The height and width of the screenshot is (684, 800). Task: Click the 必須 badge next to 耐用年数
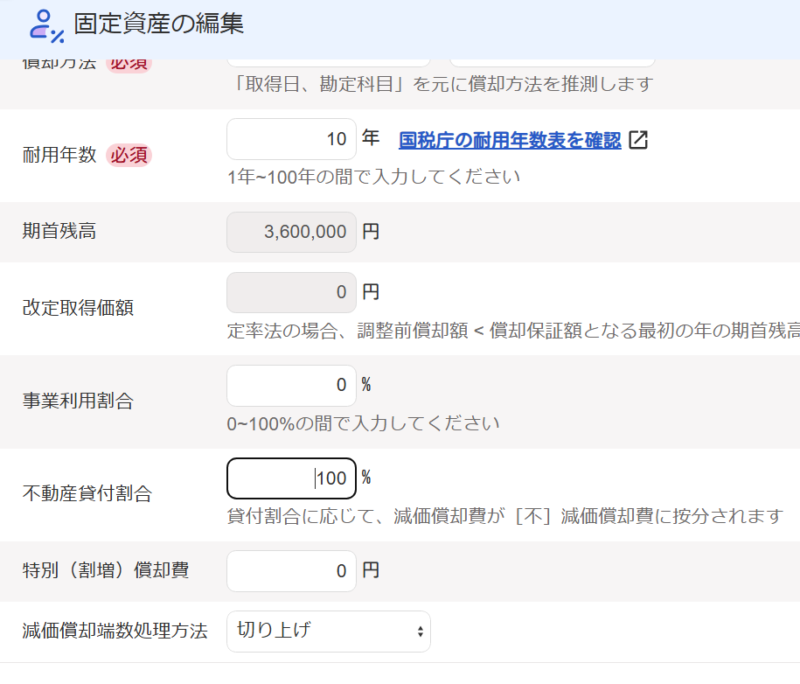129,155
